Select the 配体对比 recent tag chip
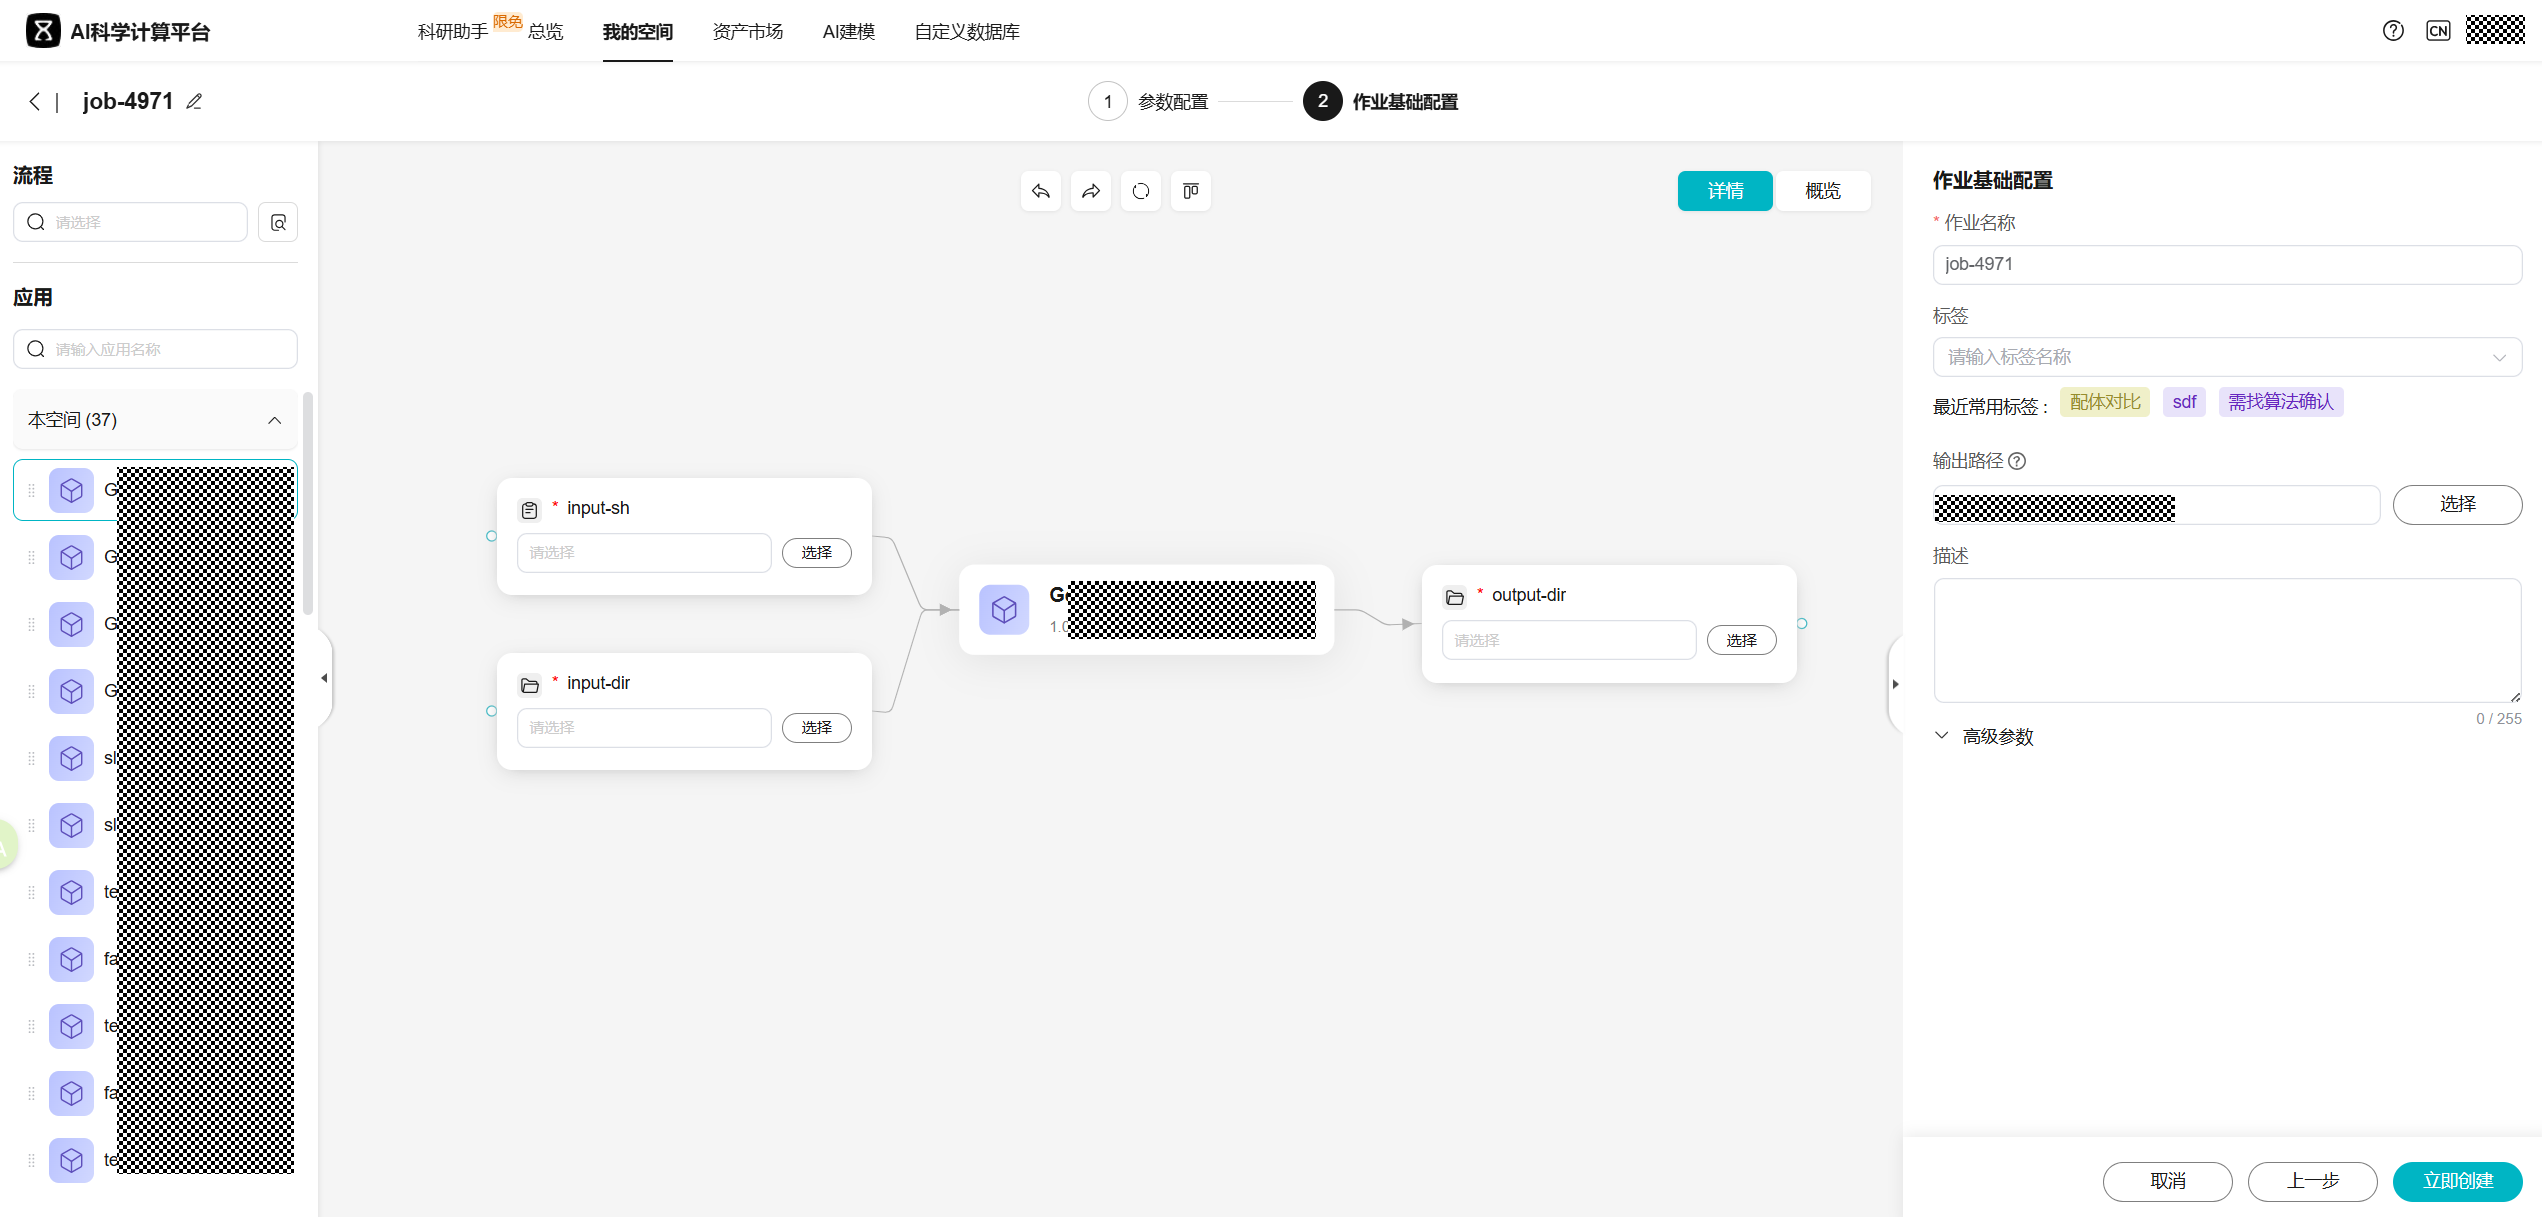 2104,402
